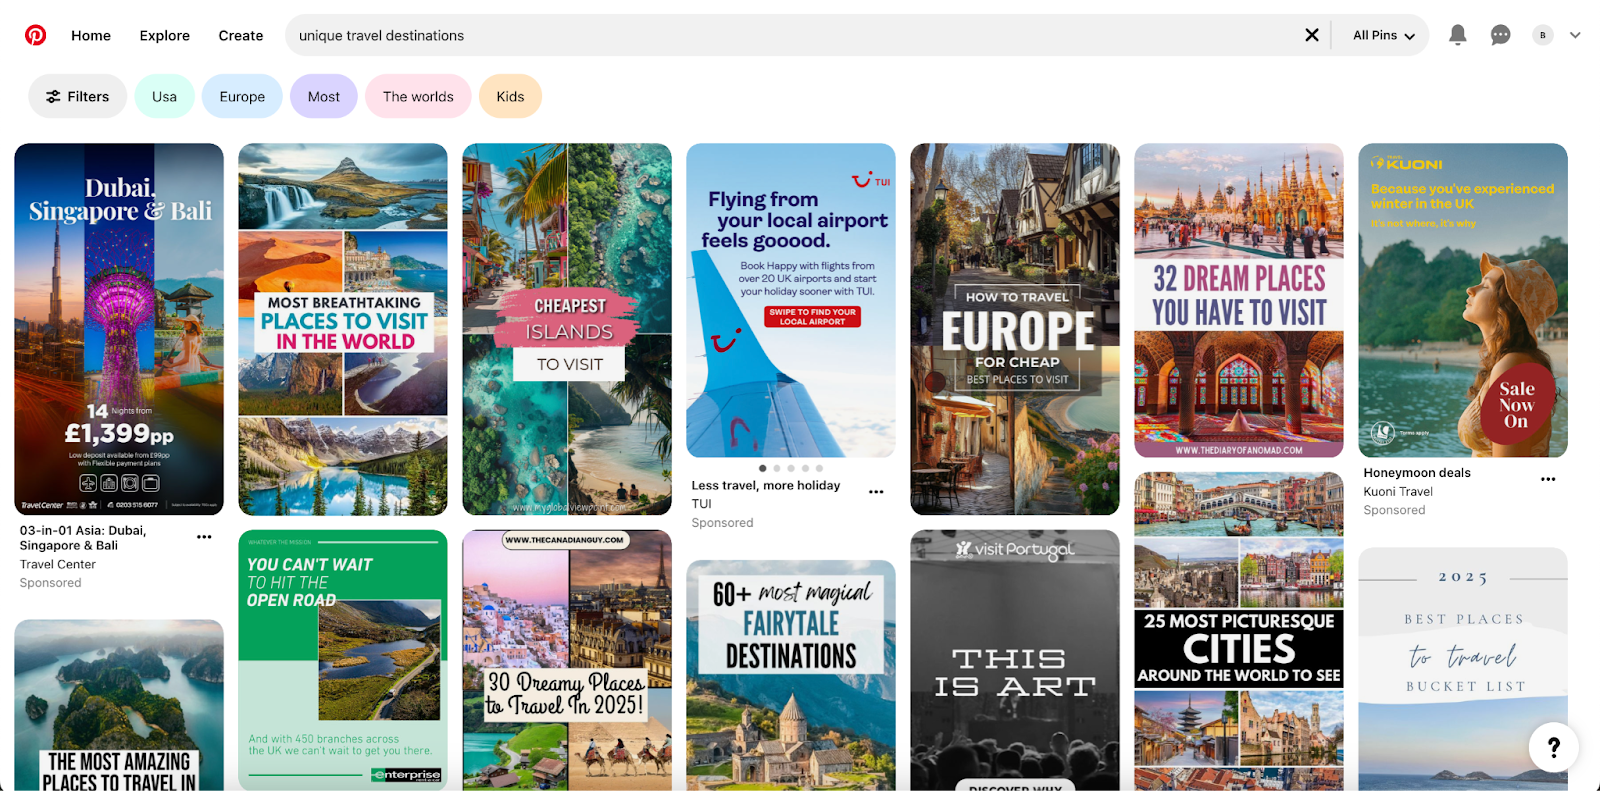Open the All Pins dropdown

(1383, 35)
